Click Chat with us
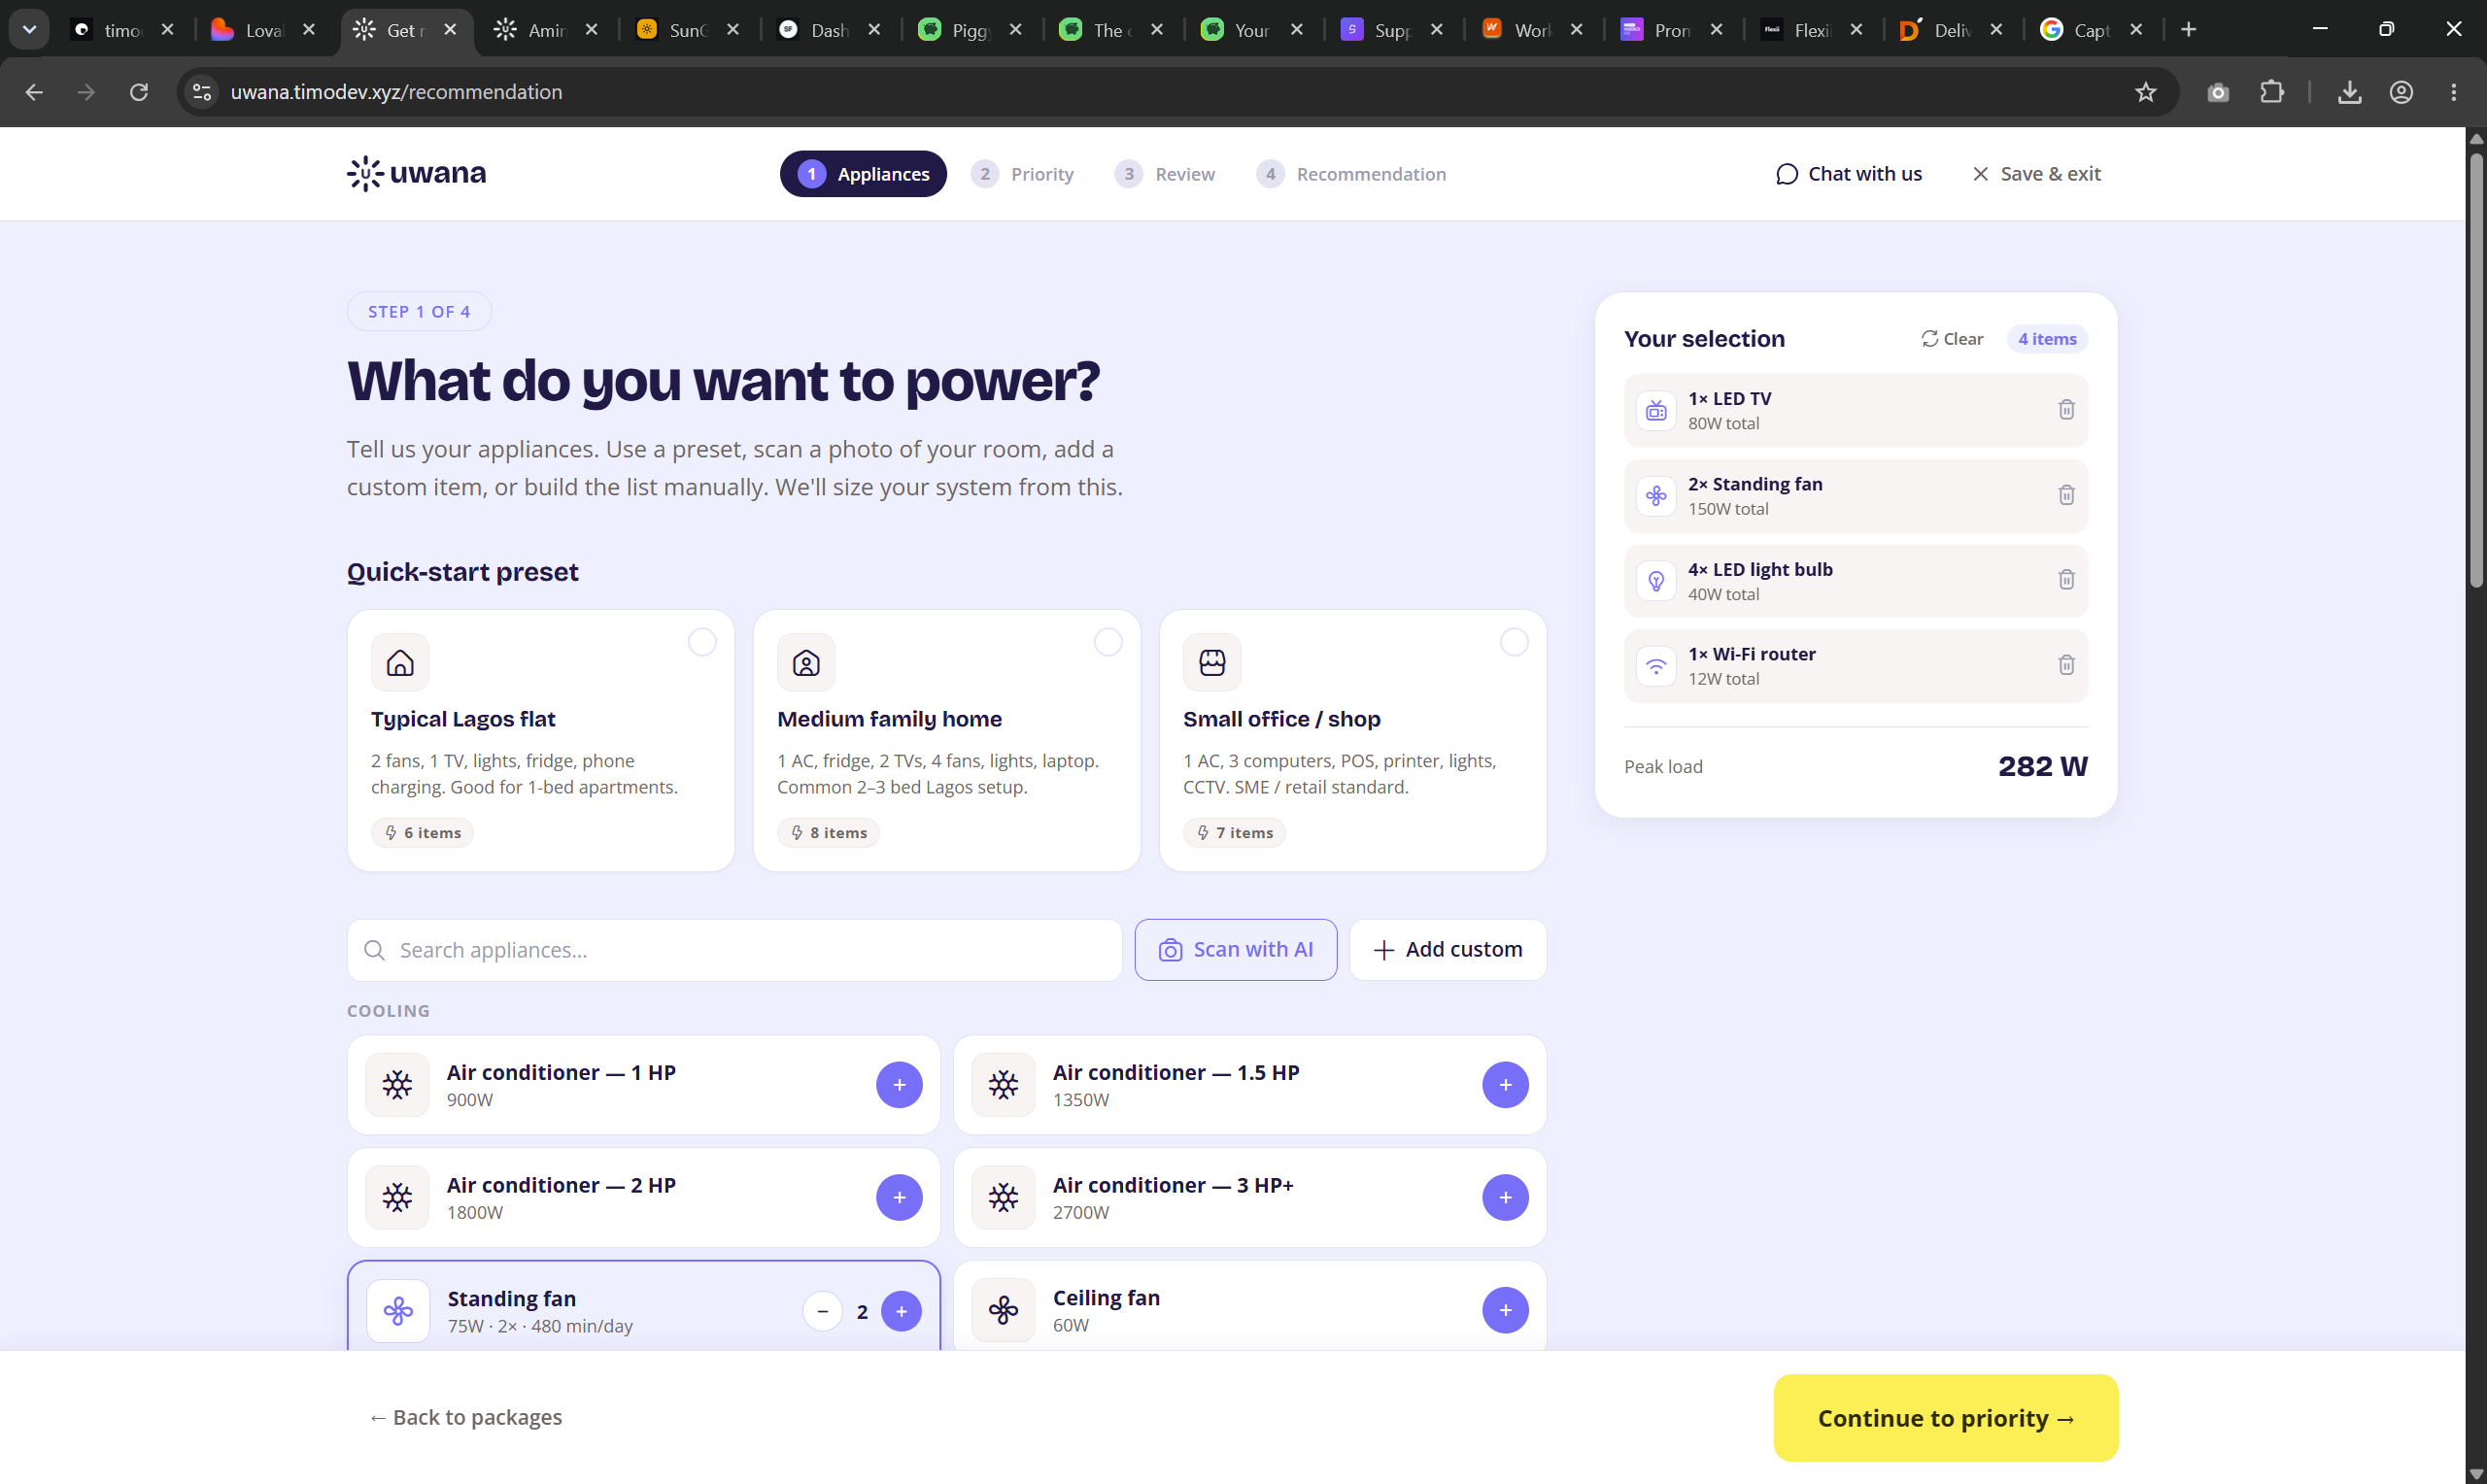2487x1484 pixels. tap(1848, 174)
